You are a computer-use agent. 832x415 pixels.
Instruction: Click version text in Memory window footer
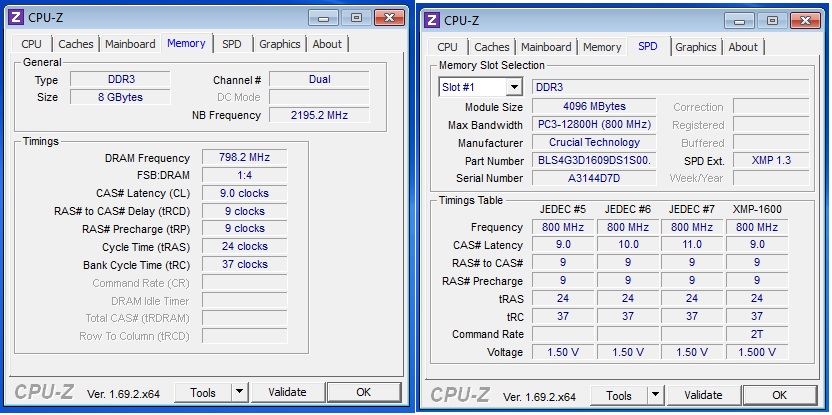(x=124, y=394)
